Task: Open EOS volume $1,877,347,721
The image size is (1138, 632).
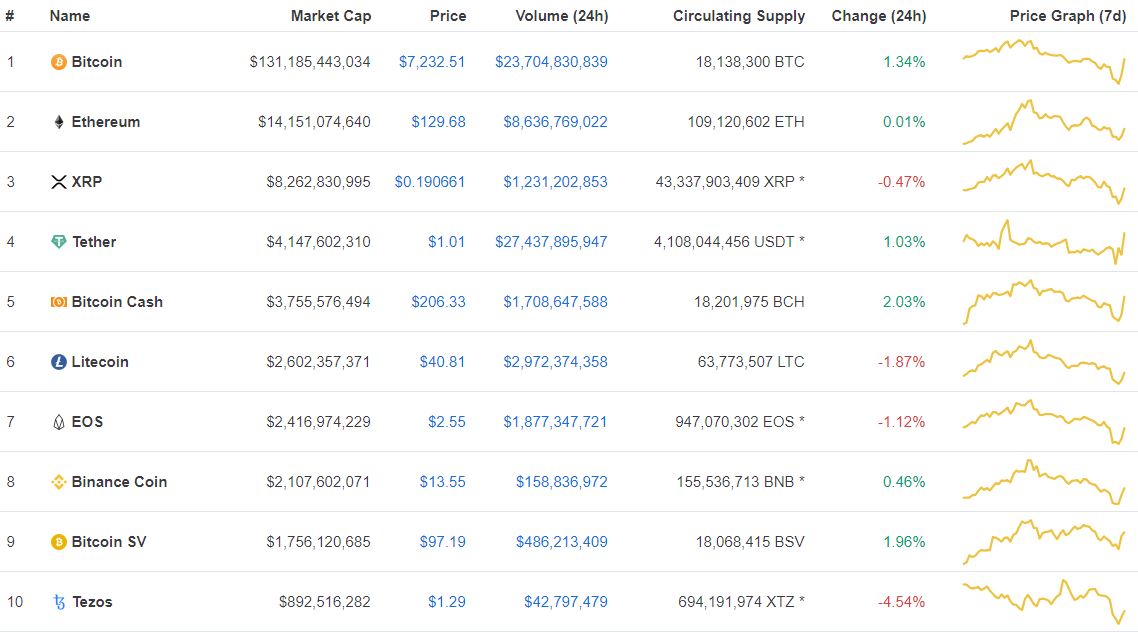Action: tap(555, 422)
